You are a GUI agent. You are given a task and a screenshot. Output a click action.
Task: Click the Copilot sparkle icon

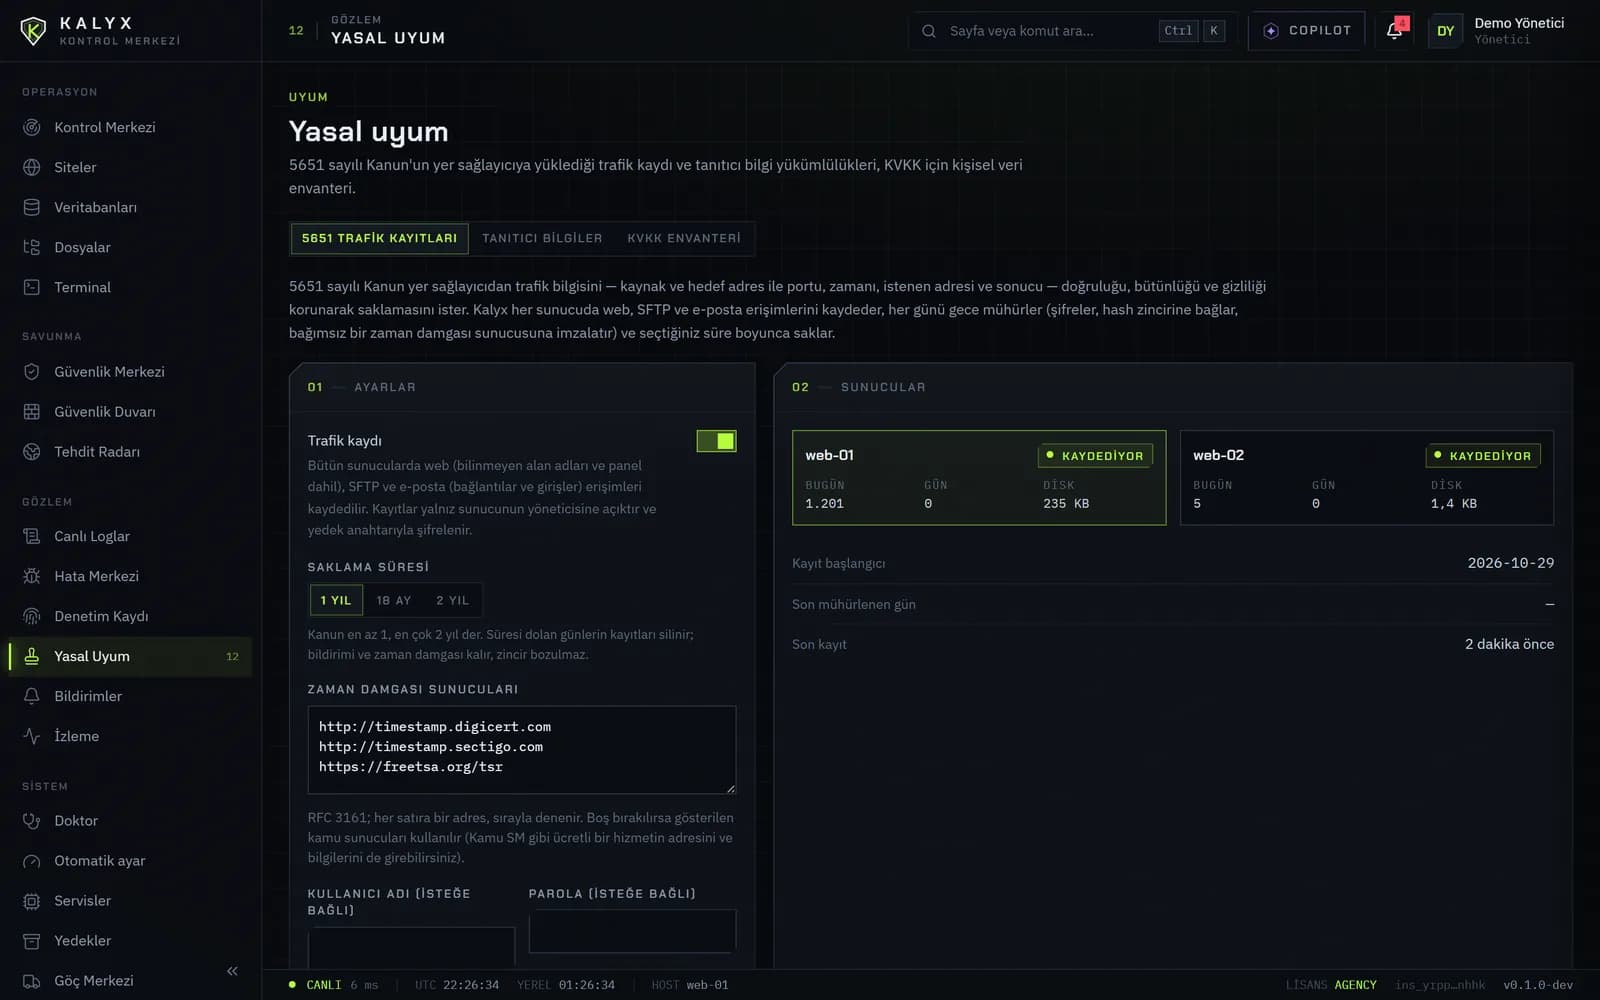(1271, 31)
